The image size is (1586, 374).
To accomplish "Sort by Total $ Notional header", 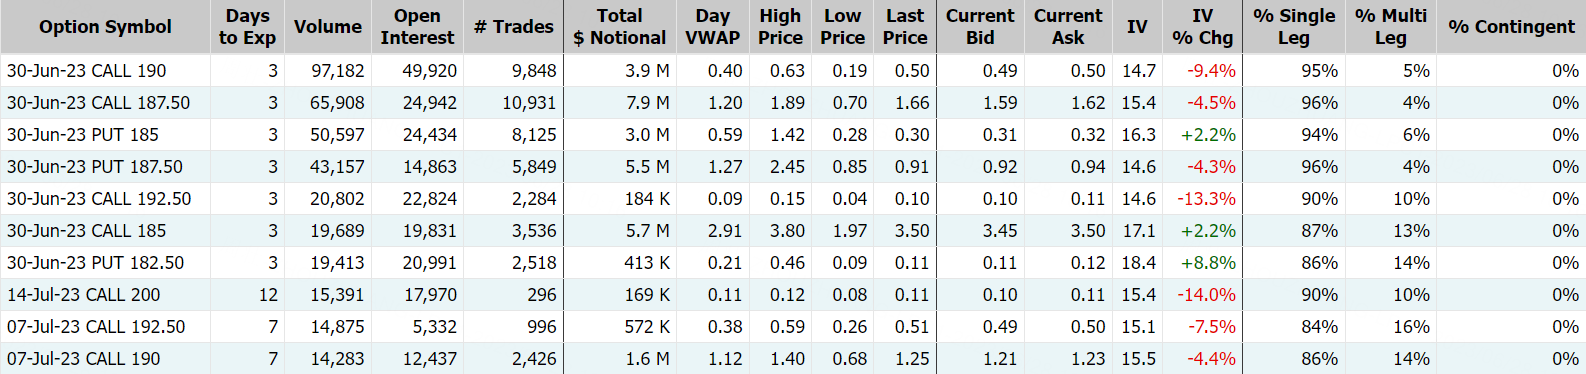I will click(620, 27).
